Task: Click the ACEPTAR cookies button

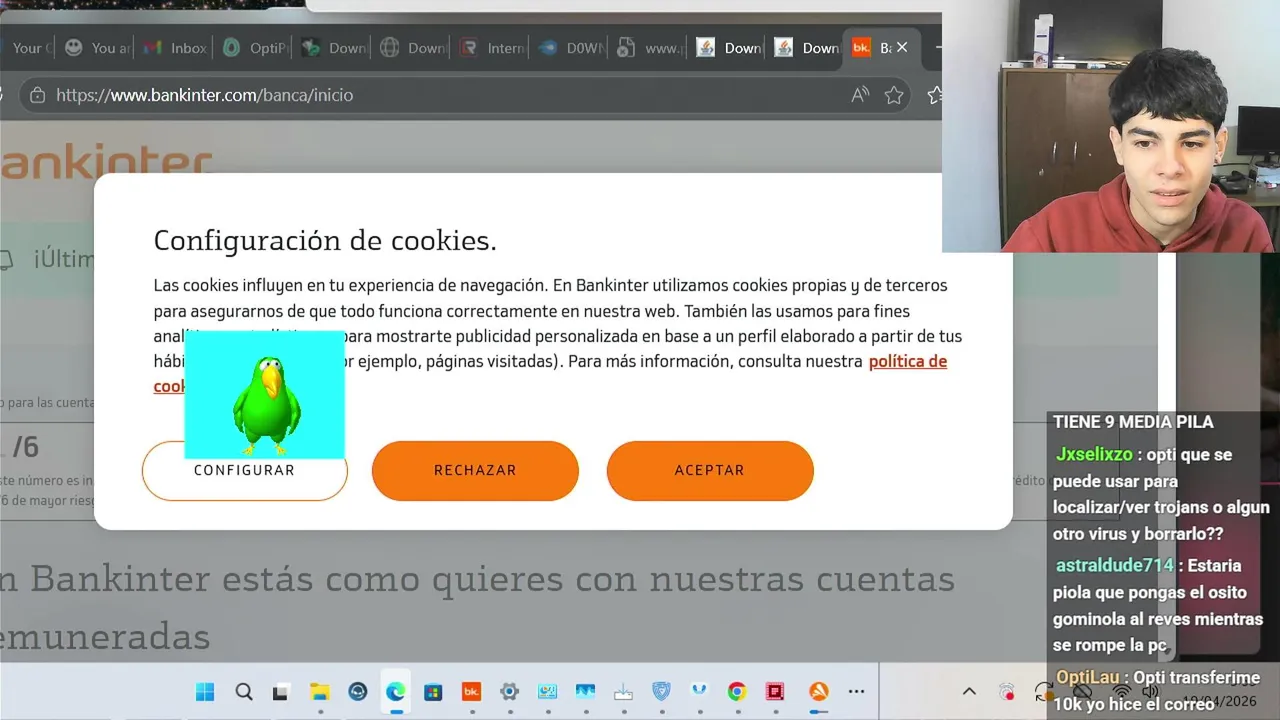Action: tap(710, 470)
